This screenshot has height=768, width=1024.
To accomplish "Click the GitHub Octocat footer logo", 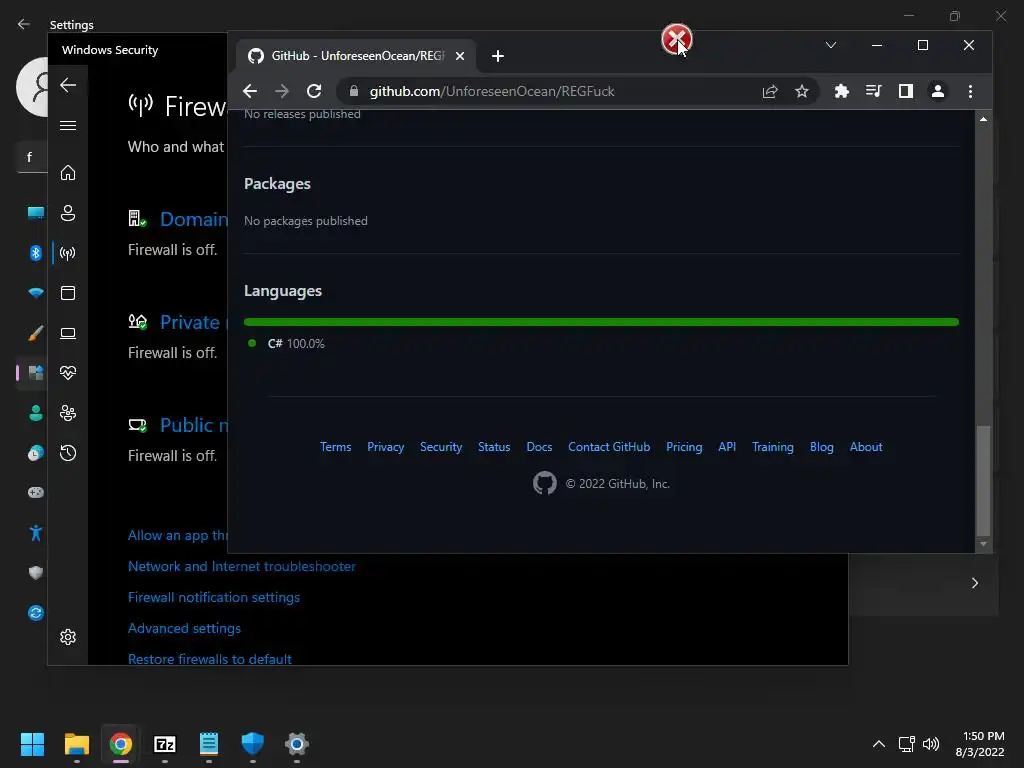I will pos(545,483).
